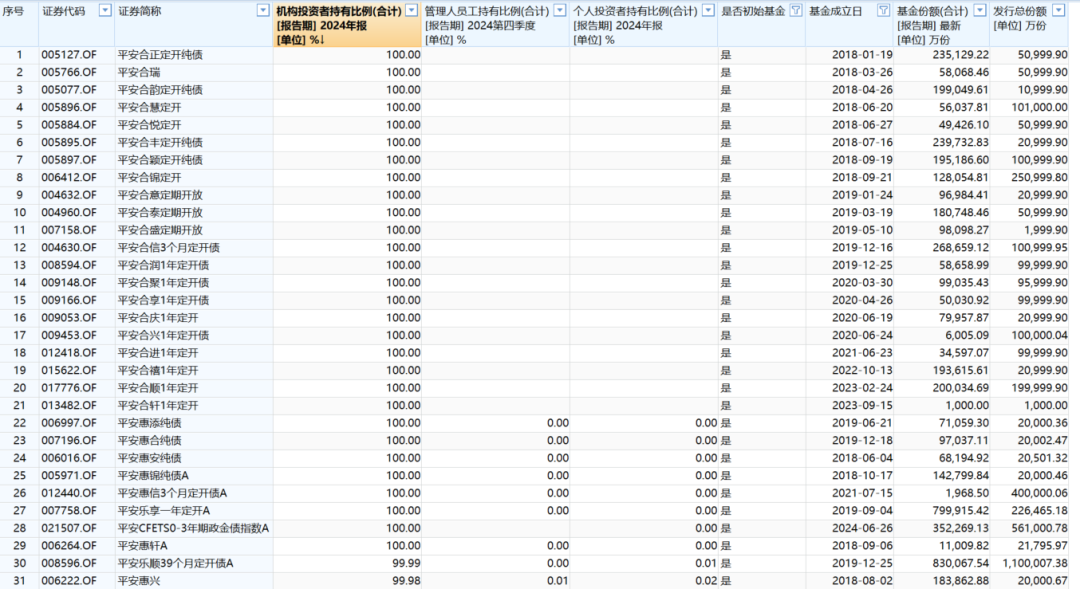1080x589 pixels.
Task: Open the 机构投资者持有比例(合计) column dropdown arrow
Action: pos(412,10)
